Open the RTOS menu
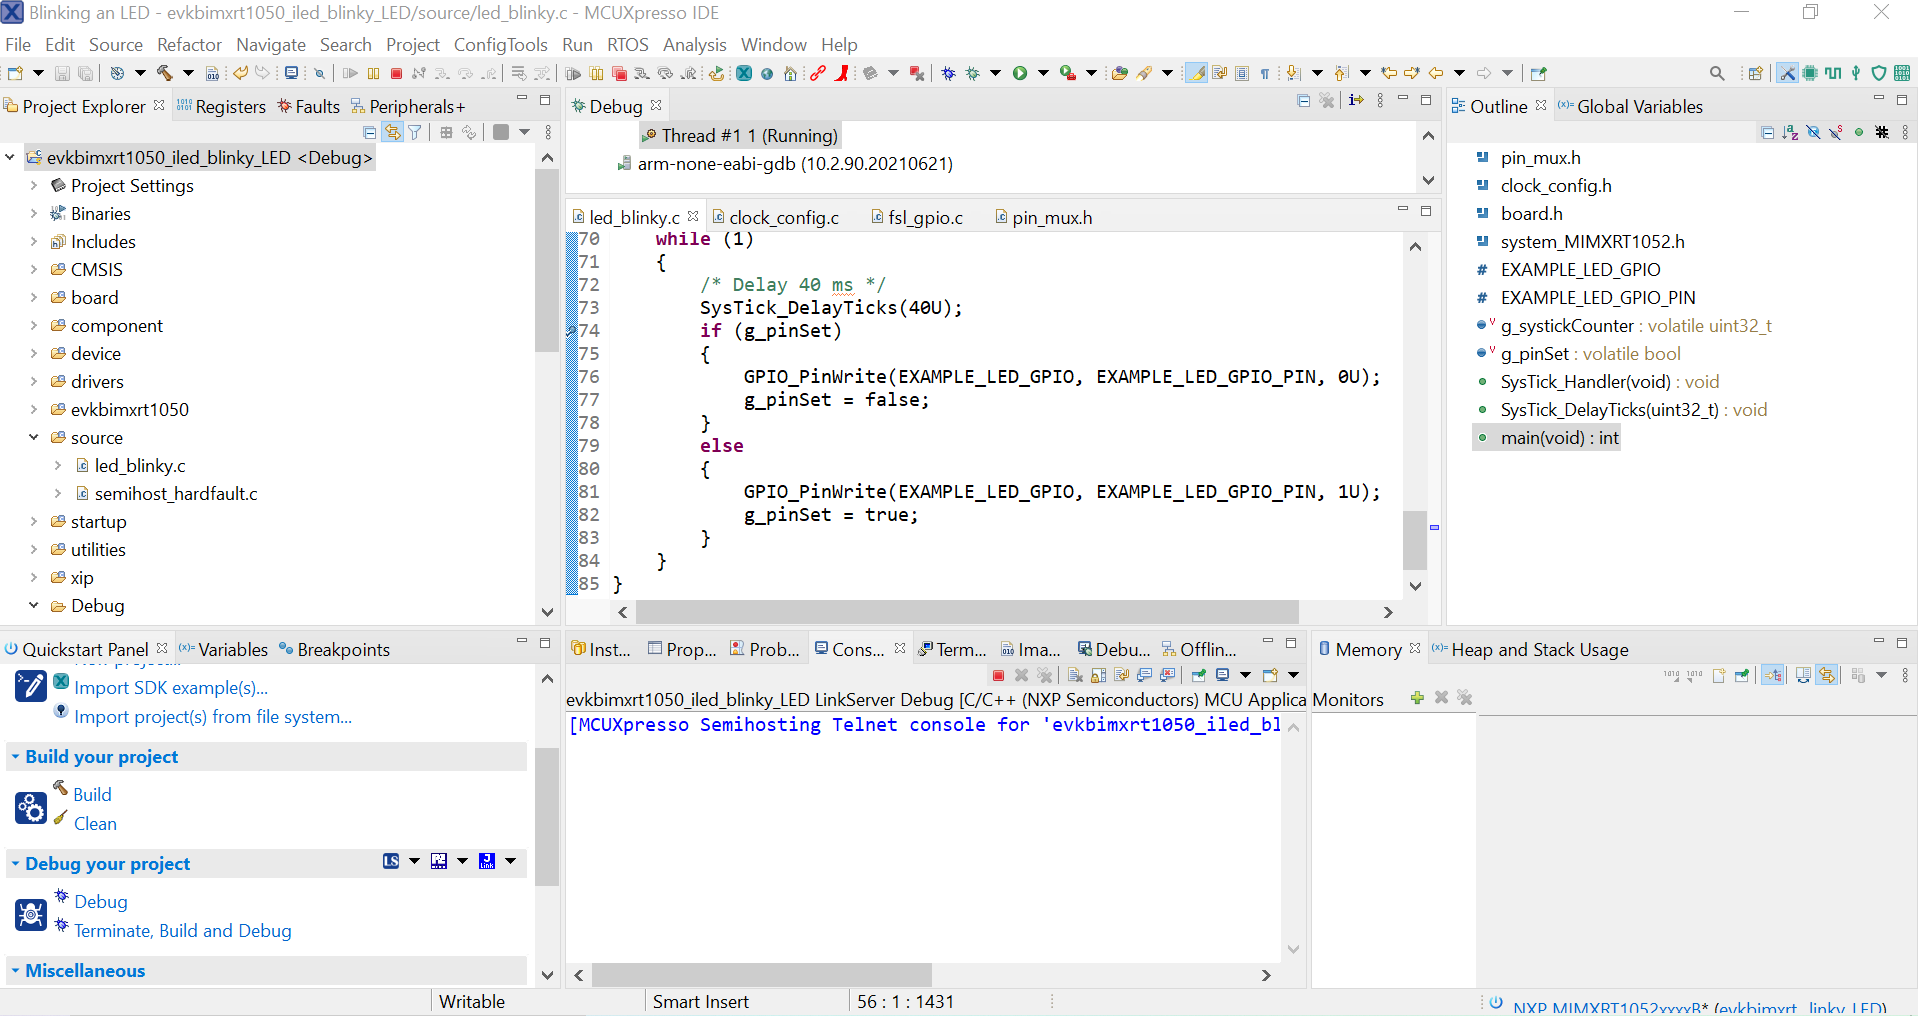 tap(627, 45)
